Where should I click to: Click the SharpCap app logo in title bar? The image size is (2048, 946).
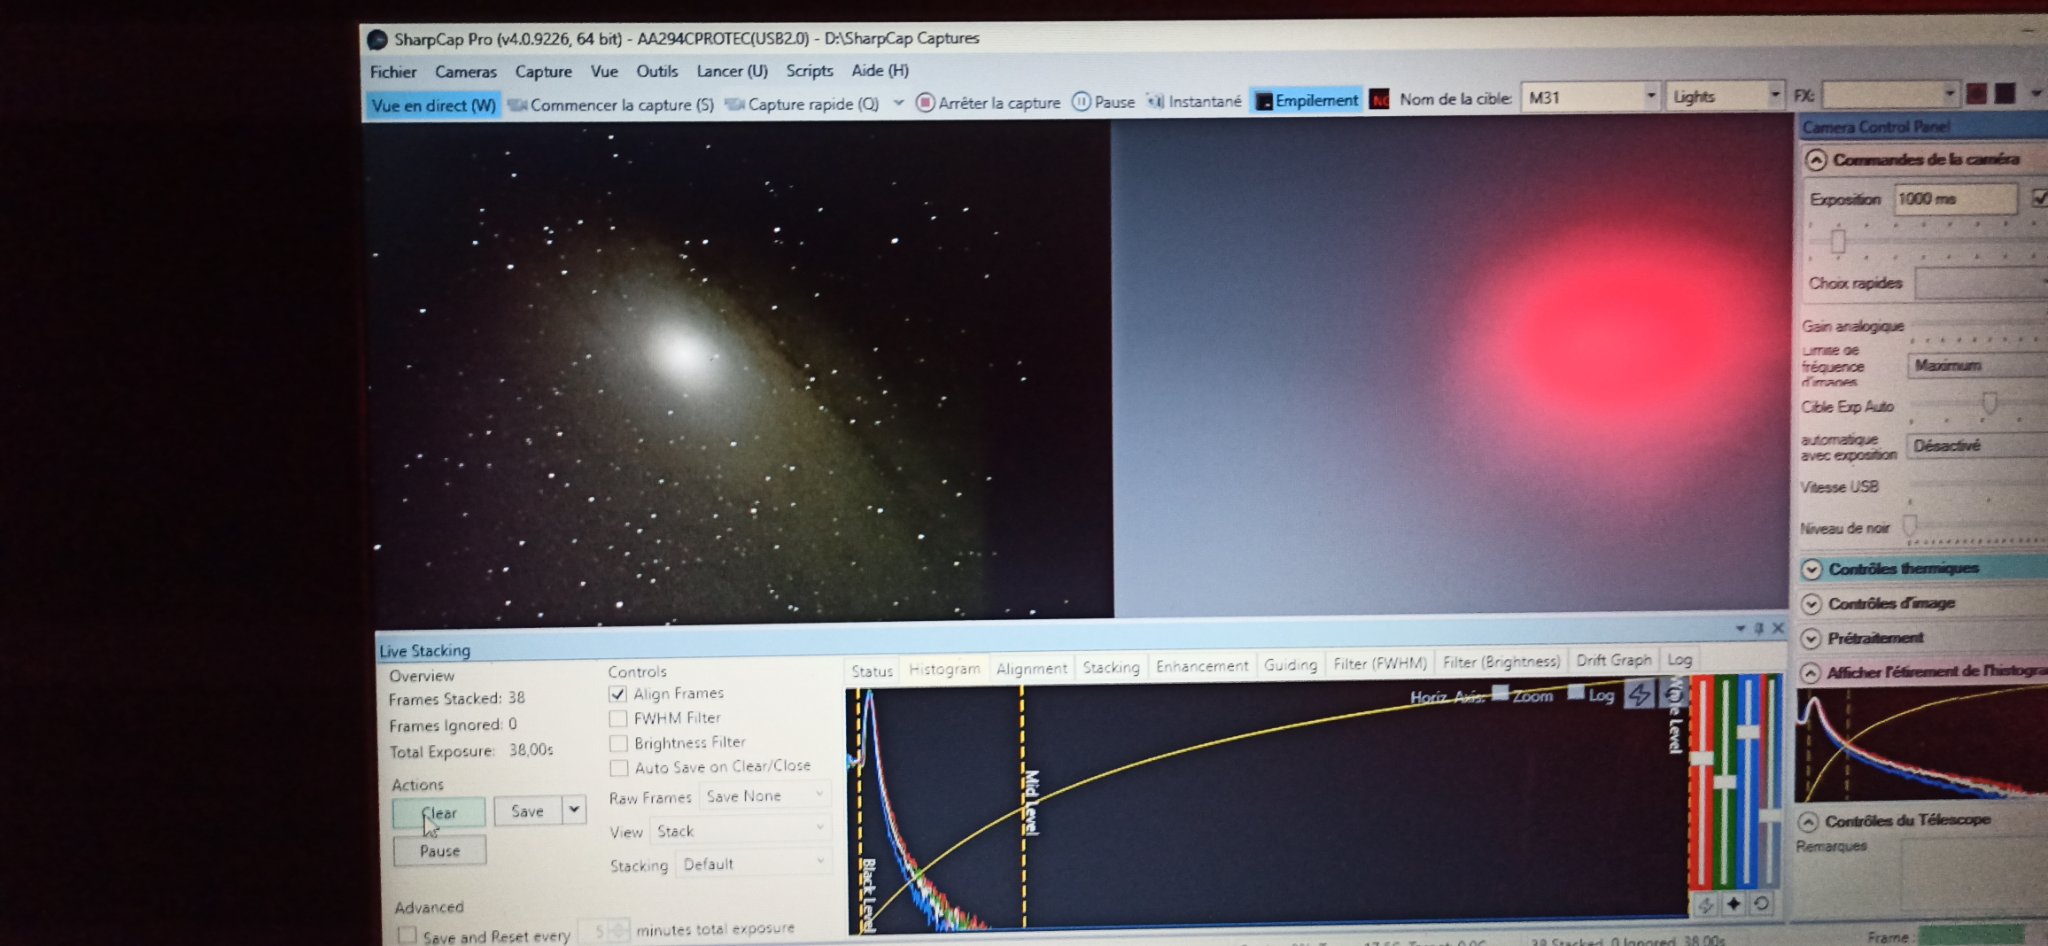[377, 39]
